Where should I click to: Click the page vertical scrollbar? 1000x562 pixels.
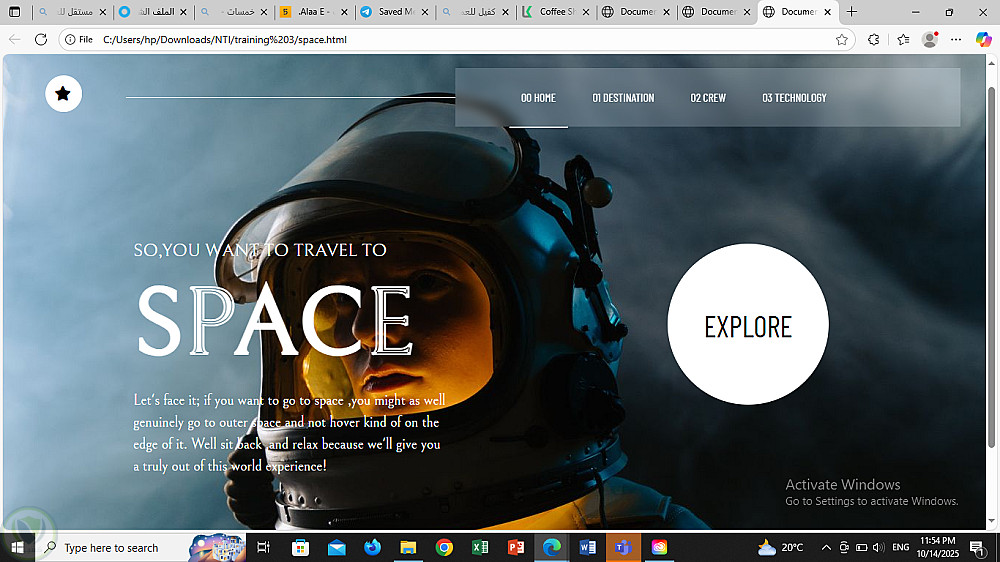tap(991, 268)
